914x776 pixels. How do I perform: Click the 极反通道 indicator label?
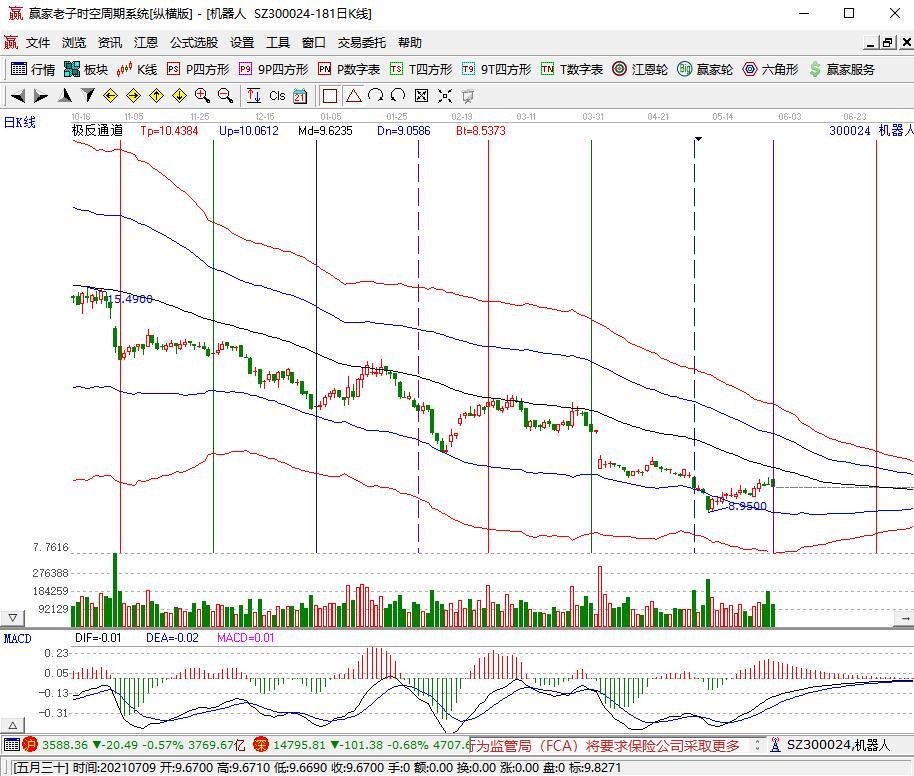point(97,131)
